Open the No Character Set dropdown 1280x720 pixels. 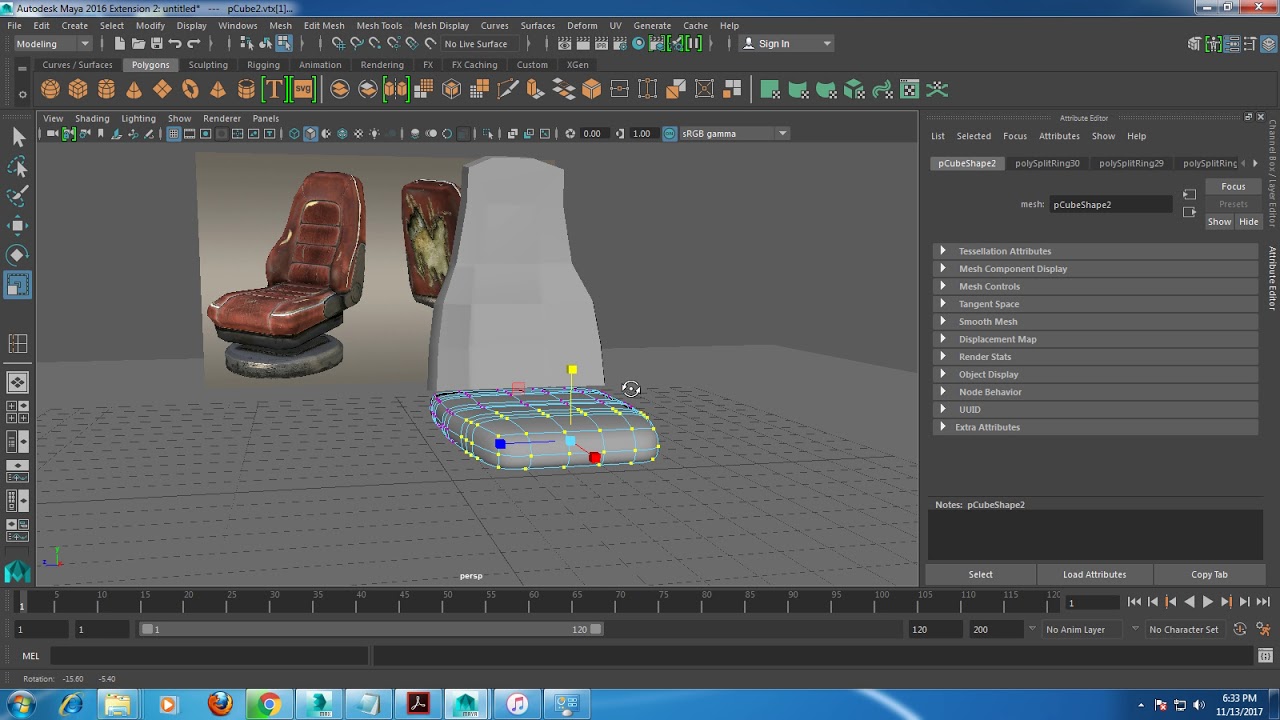(1184, 629)
